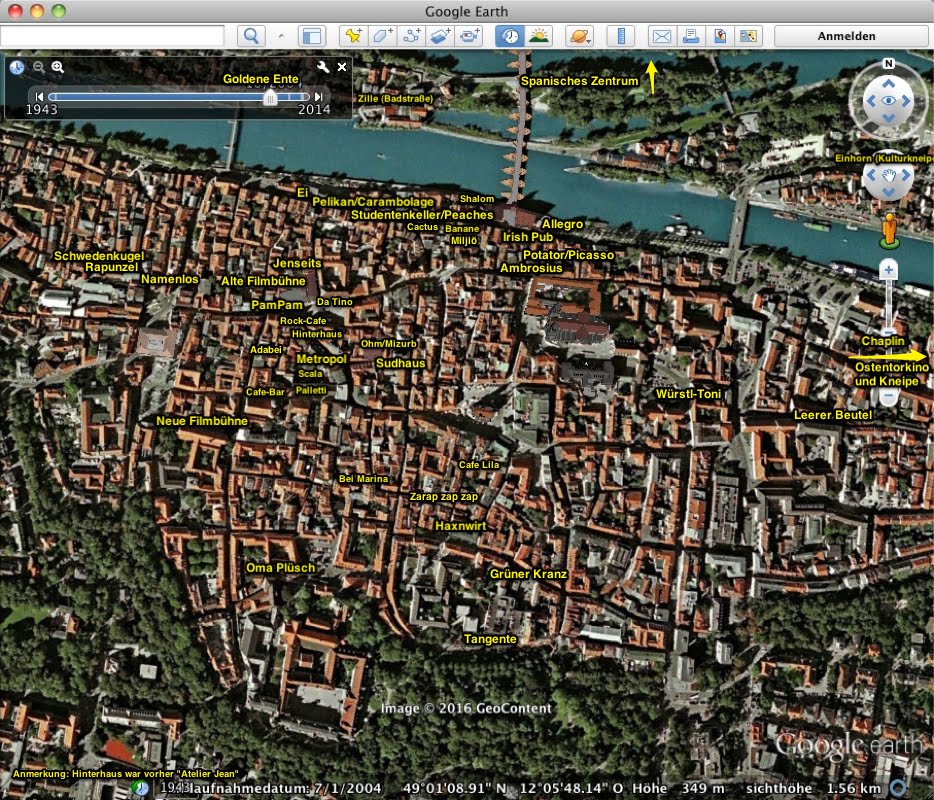Click the email envelope icon
Viewport: 934px width, 800px height.
point(662,36)
